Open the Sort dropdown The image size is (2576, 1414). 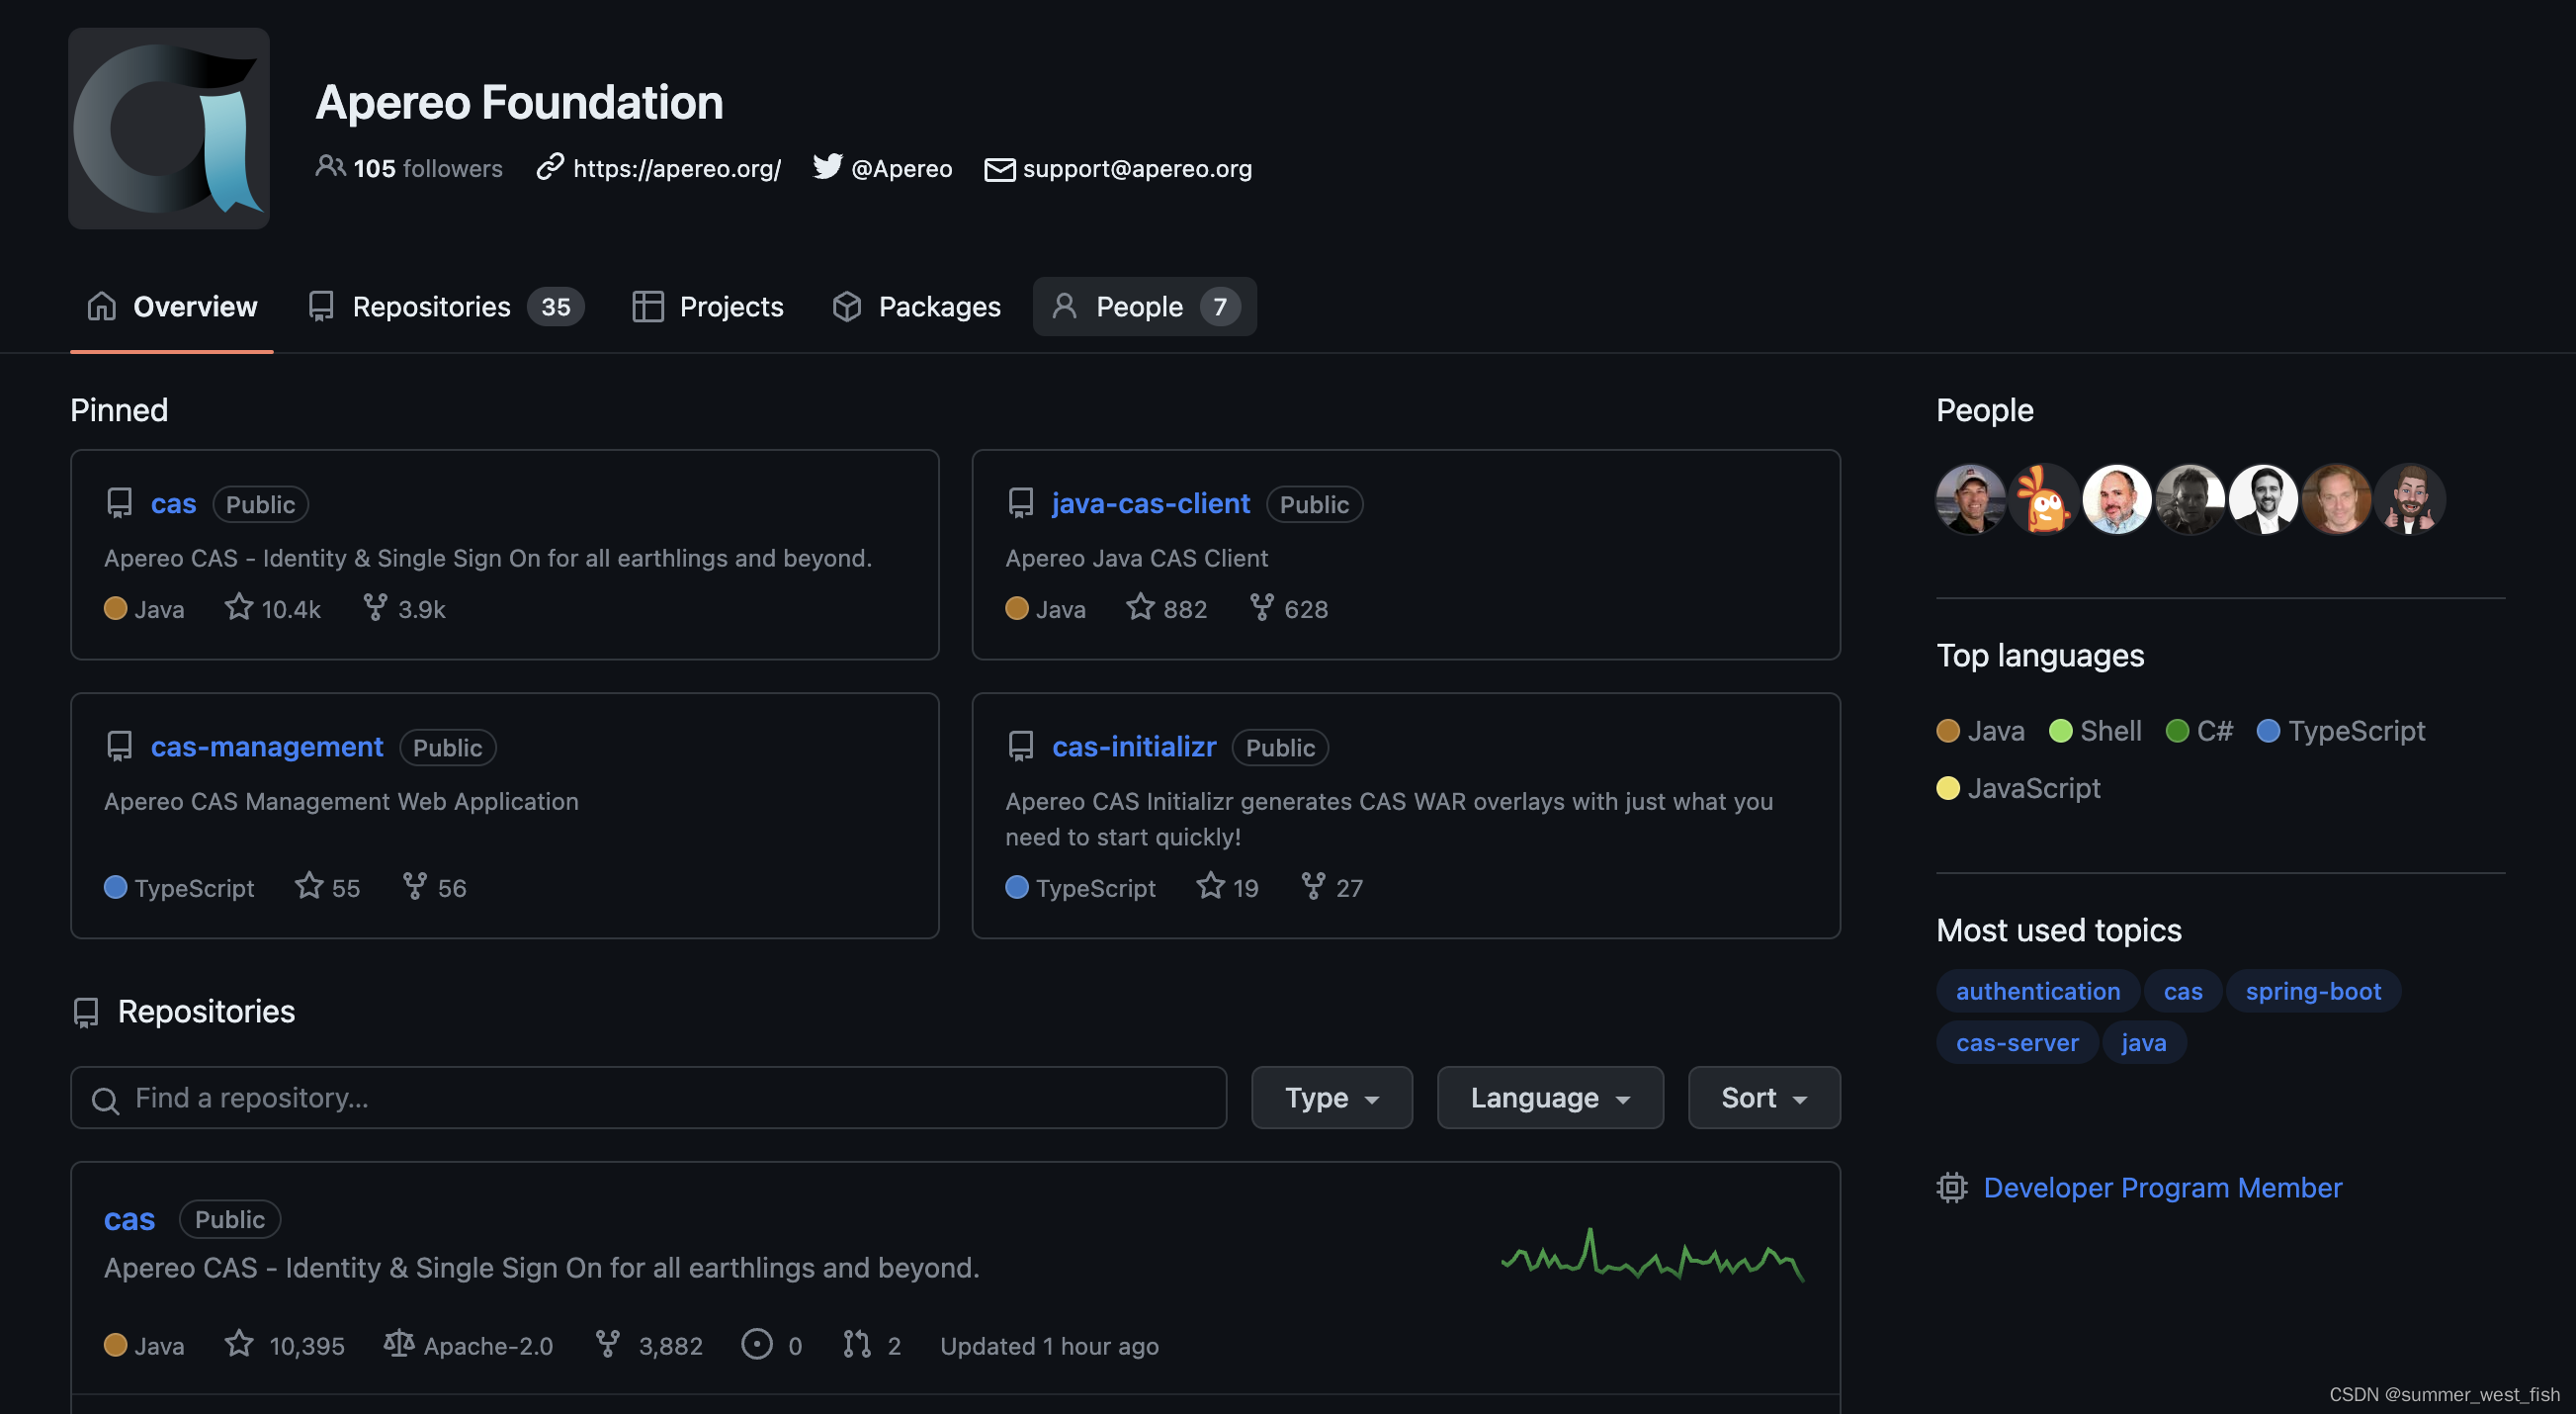[x=1763, y=1097]
